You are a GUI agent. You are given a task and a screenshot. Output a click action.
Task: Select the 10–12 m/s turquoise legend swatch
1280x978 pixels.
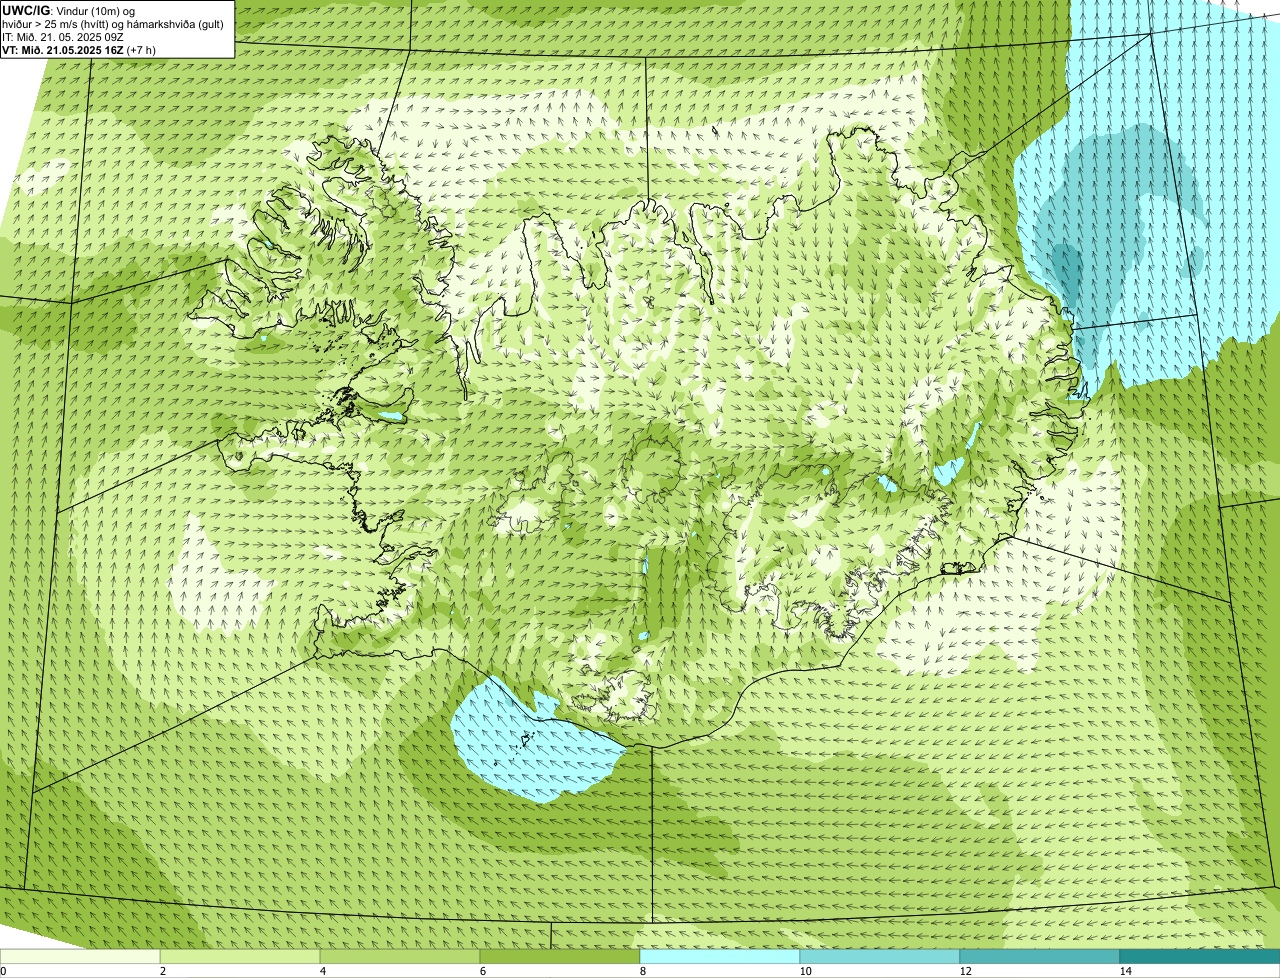point(880,956)
